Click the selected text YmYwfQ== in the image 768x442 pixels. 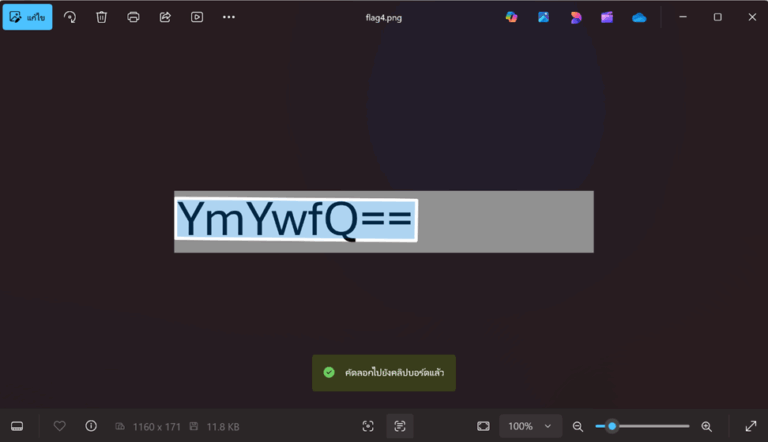tap(295, 220)
